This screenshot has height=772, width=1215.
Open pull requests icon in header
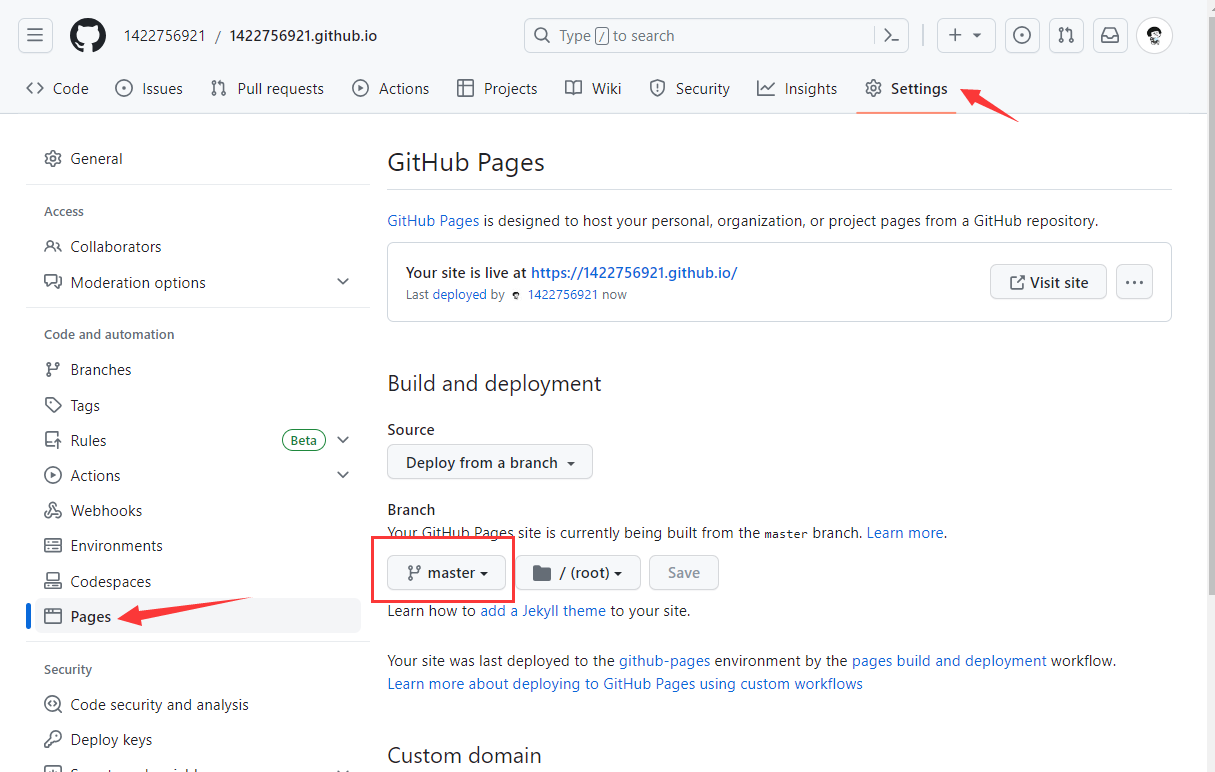point(1066,36)
